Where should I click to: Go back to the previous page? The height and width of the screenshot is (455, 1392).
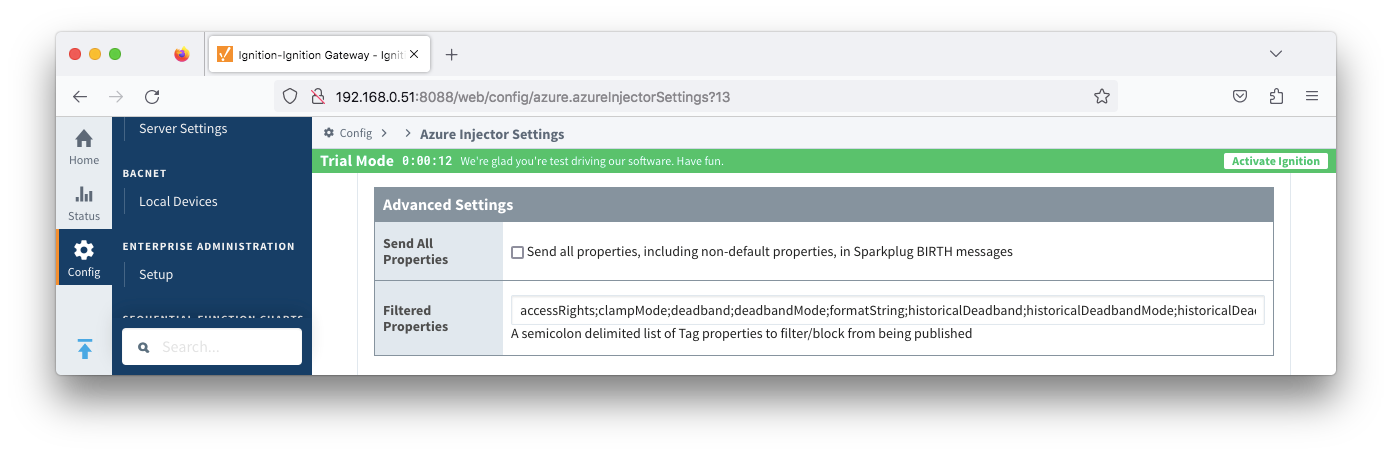[x=81, y=97]
